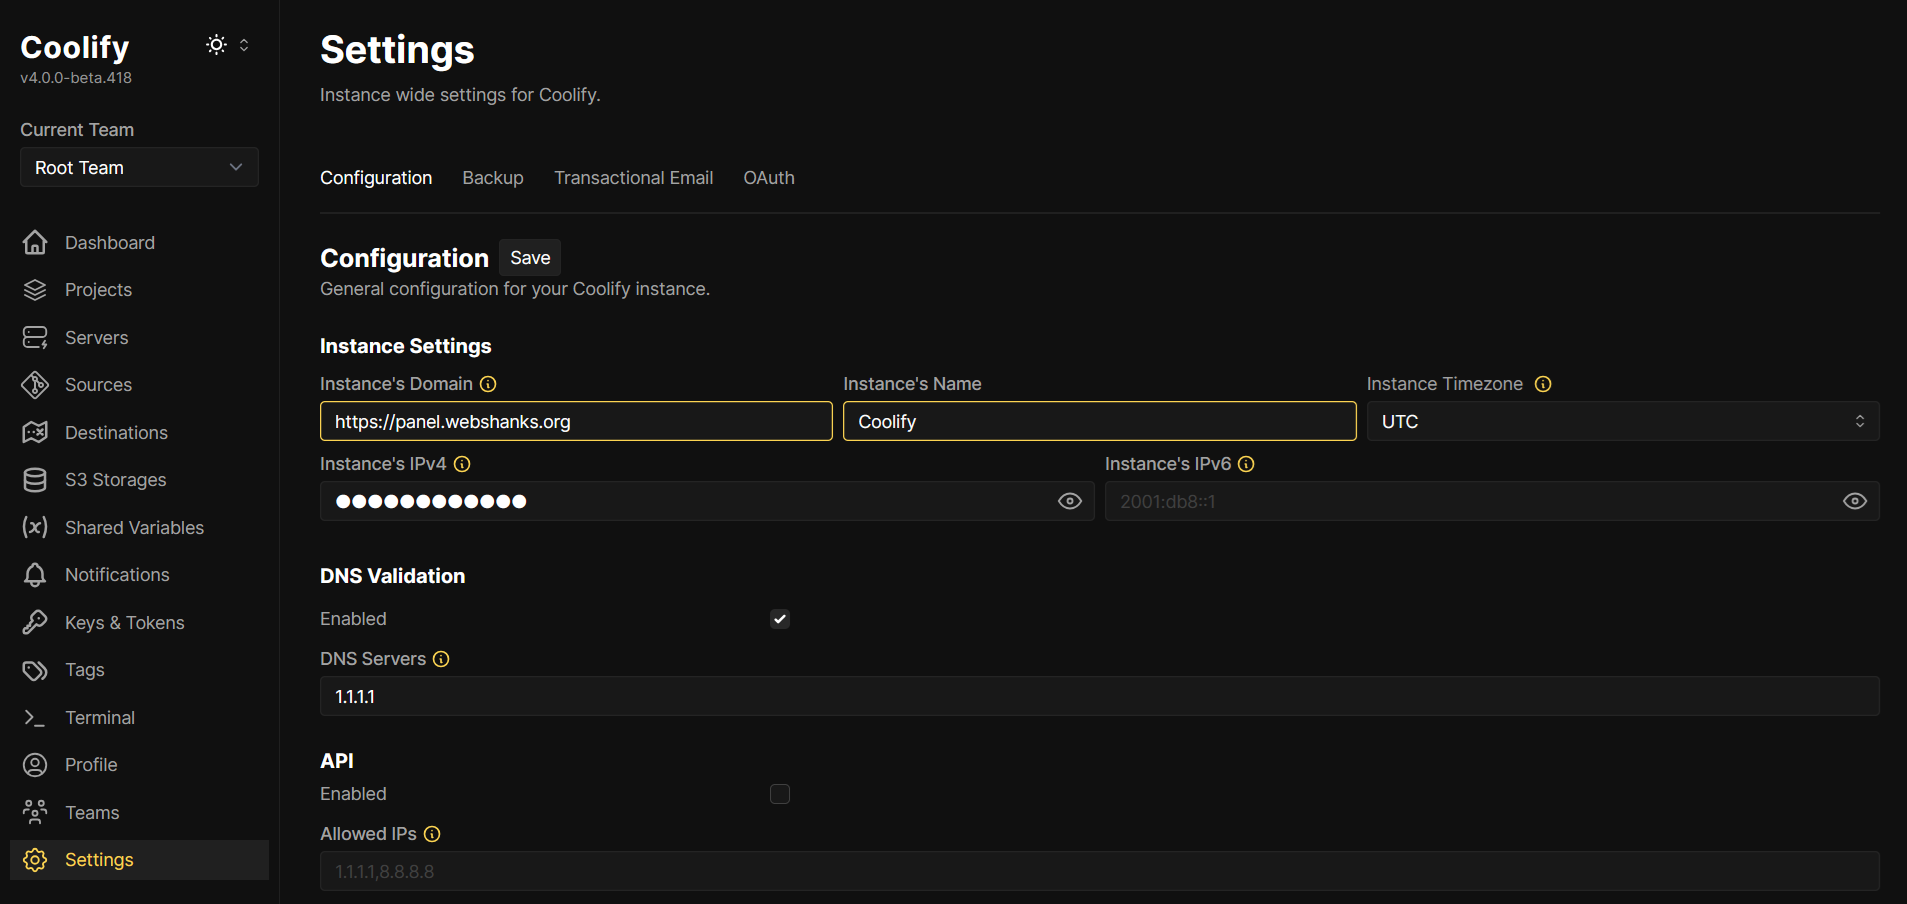Image resolution: width=1907 pixels, height=904 pixels.
Task: Click info icon beside Instance's IPv4
Action: click(x=462, y=464)
